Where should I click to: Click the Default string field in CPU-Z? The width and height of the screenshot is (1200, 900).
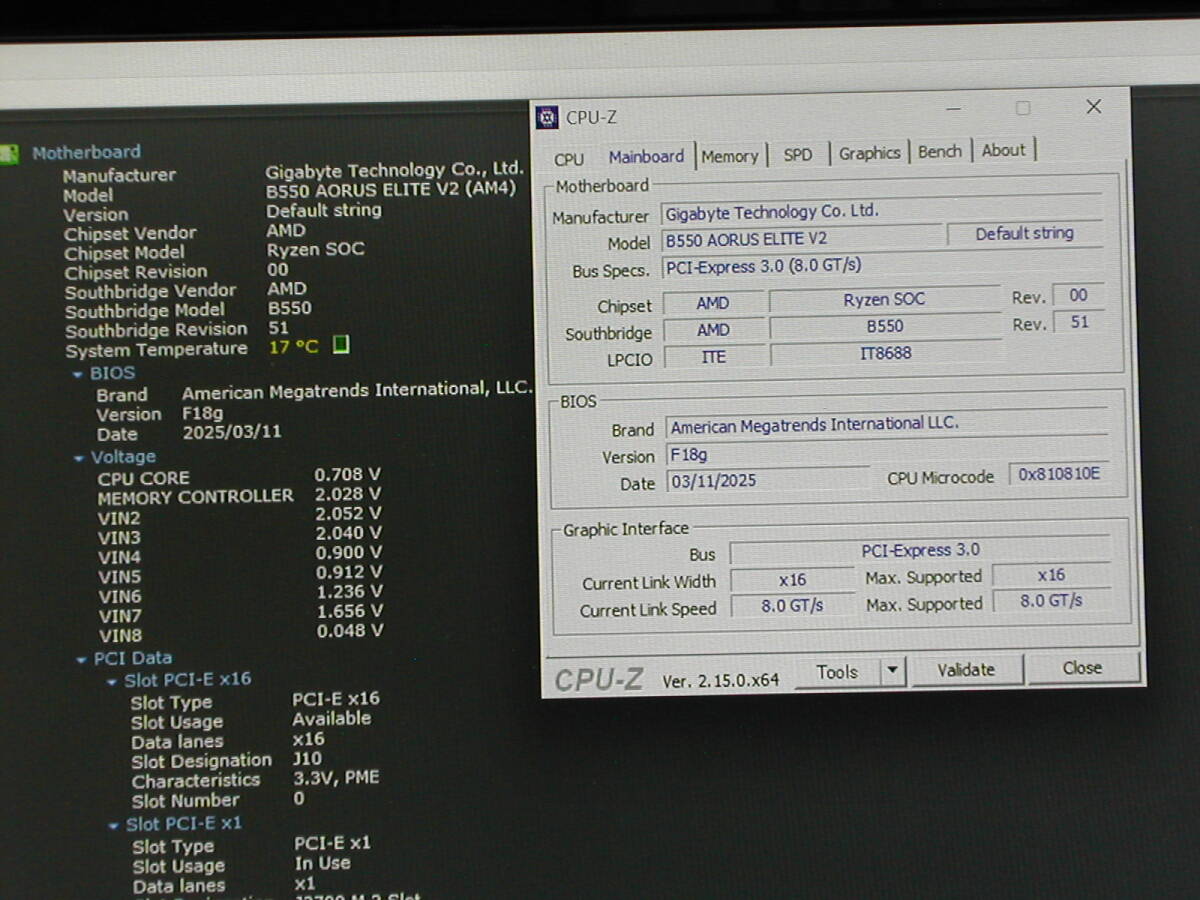1025,233
